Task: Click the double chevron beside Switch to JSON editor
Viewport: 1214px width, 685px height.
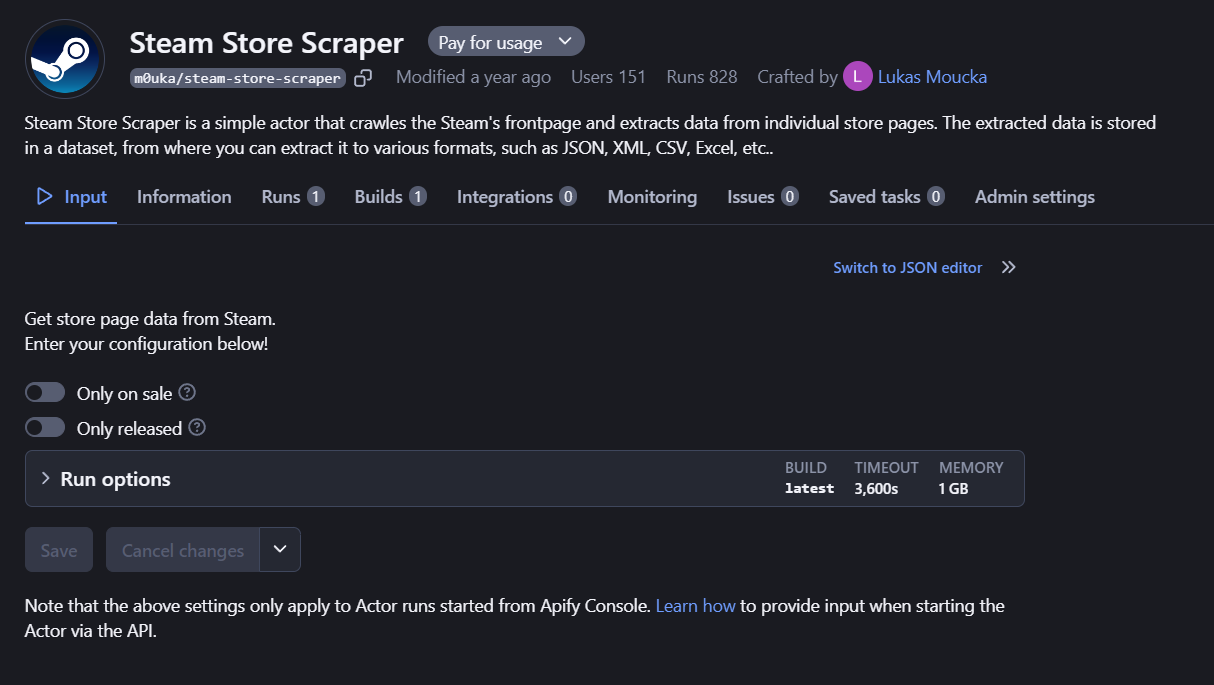Action: click(1008, 267)
